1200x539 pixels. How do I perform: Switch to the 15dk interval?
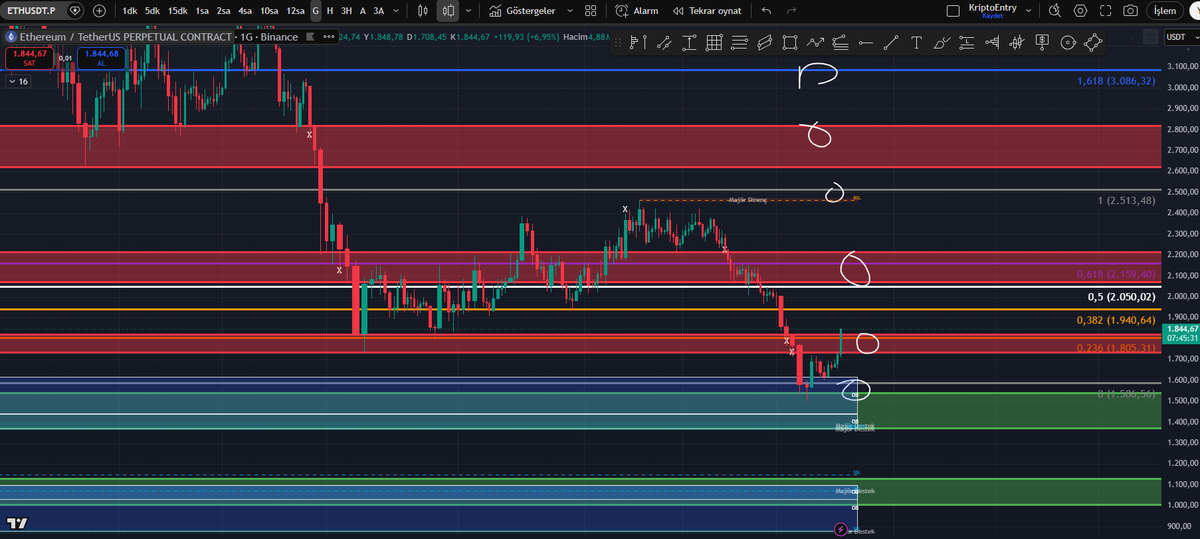[177, 10]
